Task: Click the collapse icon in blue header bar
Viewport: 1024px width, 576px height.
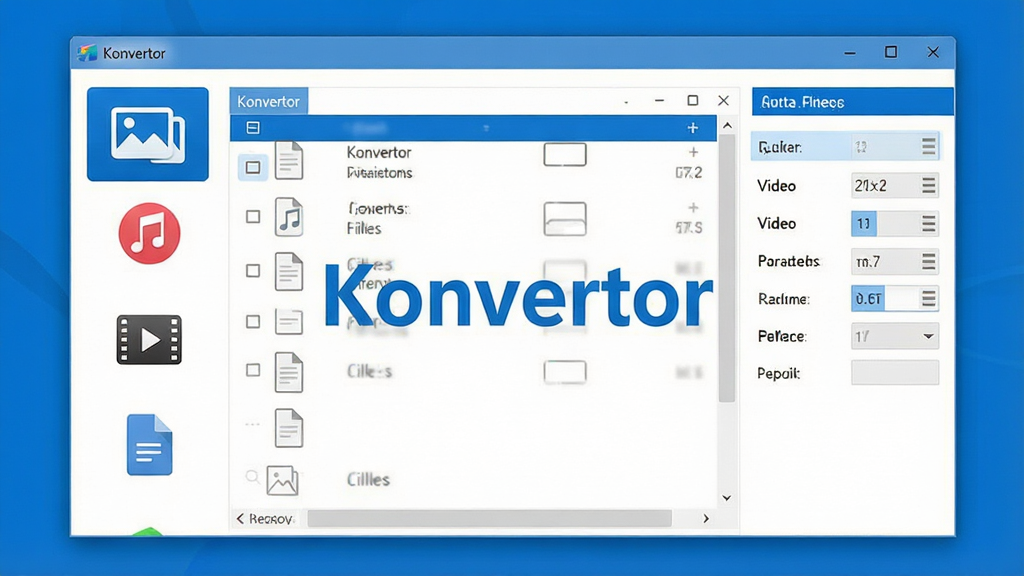Action: click(x=253, y=127)
